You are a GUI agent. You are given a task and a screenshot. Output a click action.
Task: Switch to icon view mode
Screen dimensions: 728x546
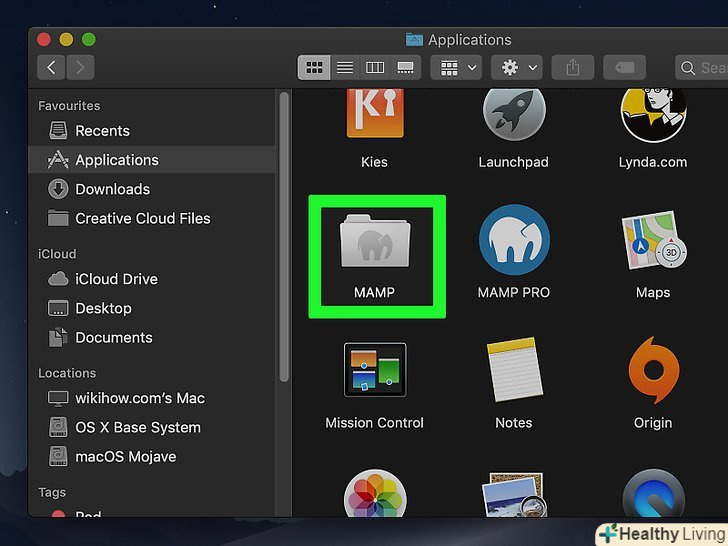(x=314, y=68)
